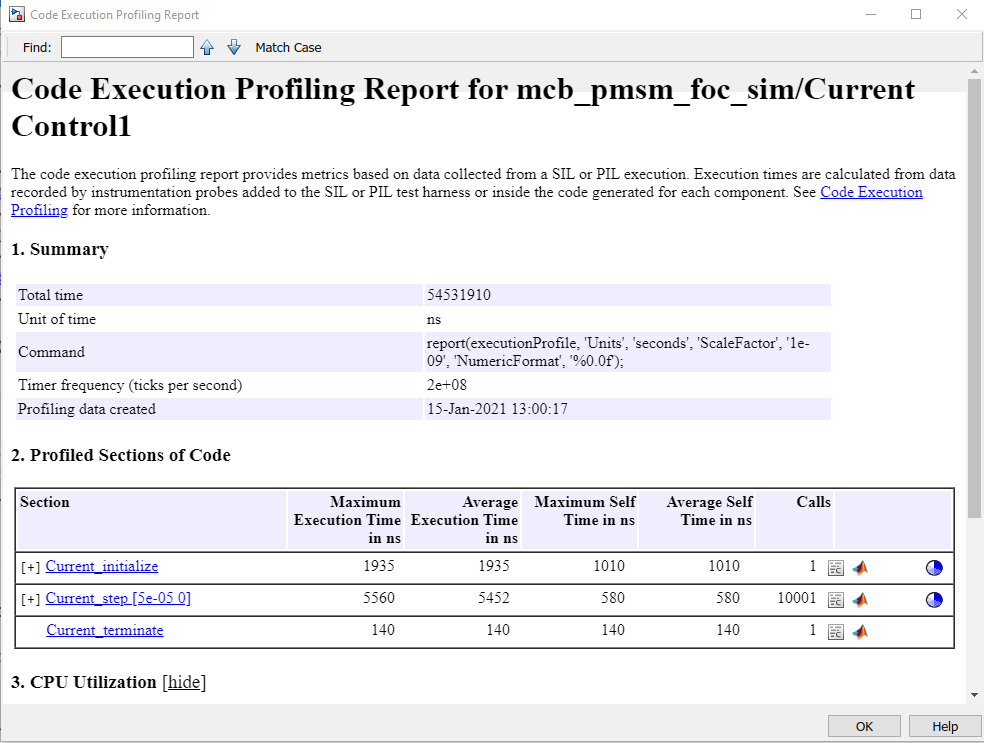Click the Current_step average self time 580
This screenshot has height=743, width=984.
click(x=728, y=598)
